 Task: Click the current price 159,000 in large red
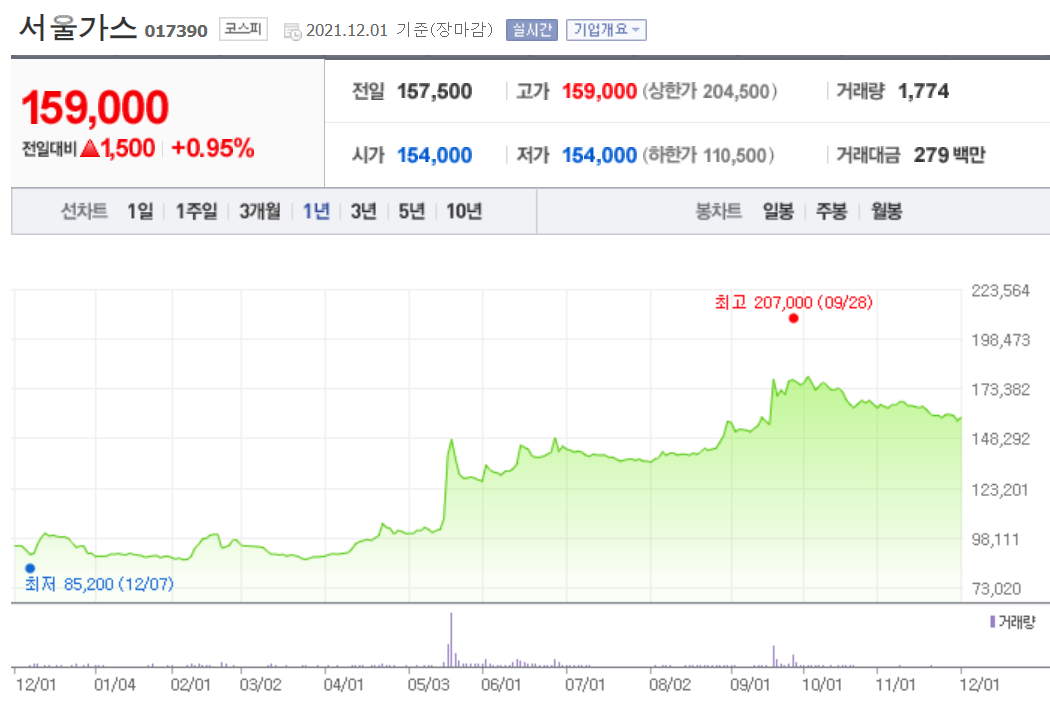point(95,107)
